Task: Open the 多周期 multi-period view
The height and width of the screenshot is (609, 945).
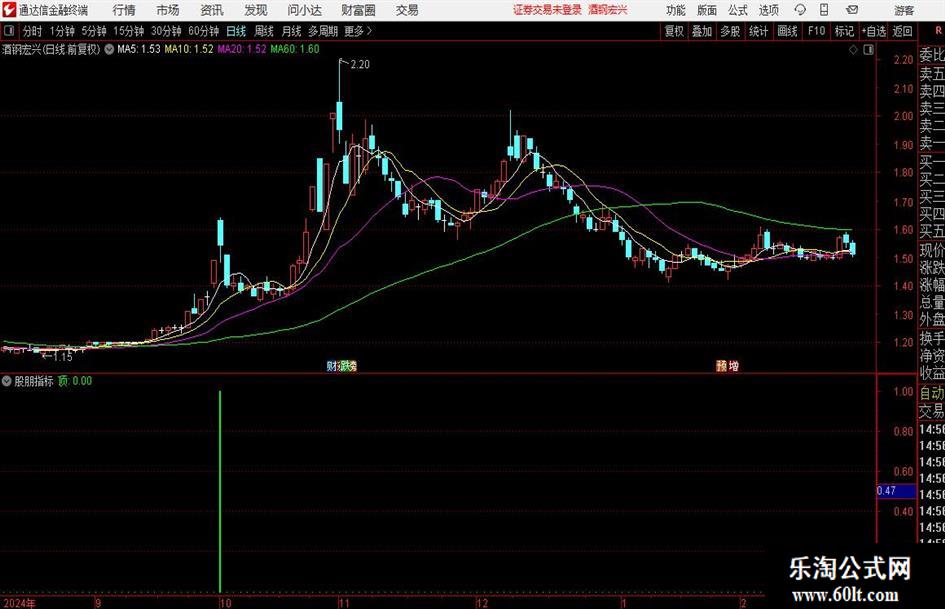Action: pos(323,31)
